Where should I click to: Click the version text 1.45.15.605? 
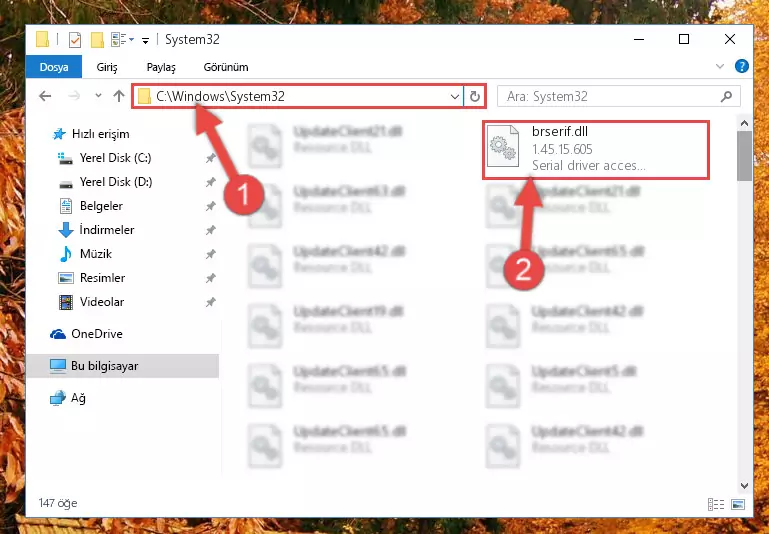pyautogui.click(x=562, y=149)
